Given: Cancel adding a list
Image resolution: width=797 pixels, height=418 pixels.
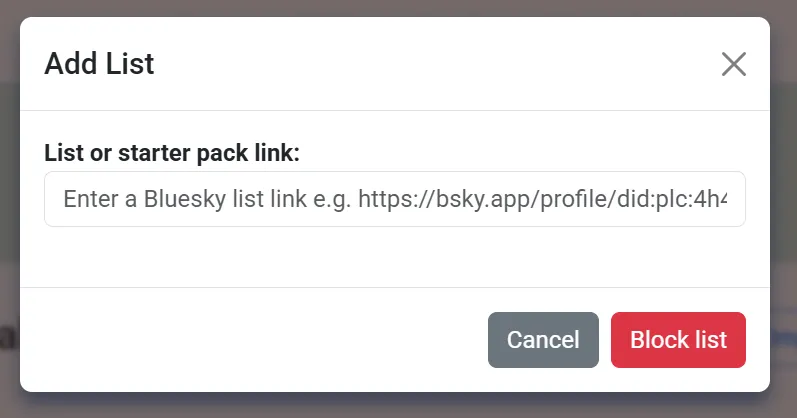Looking at the screenshot, I should coord(543,340).
